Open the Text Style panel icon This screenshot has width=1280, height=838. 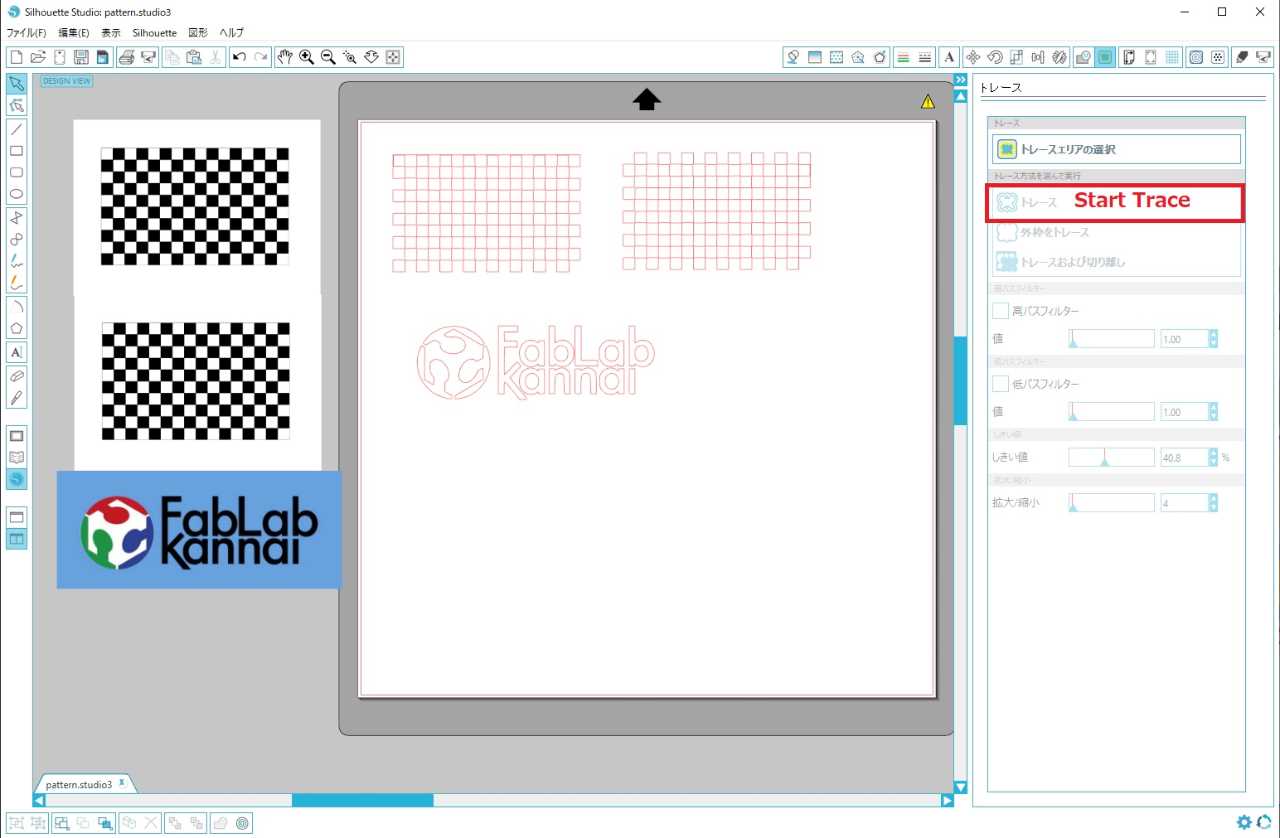[x=949, y=57]
